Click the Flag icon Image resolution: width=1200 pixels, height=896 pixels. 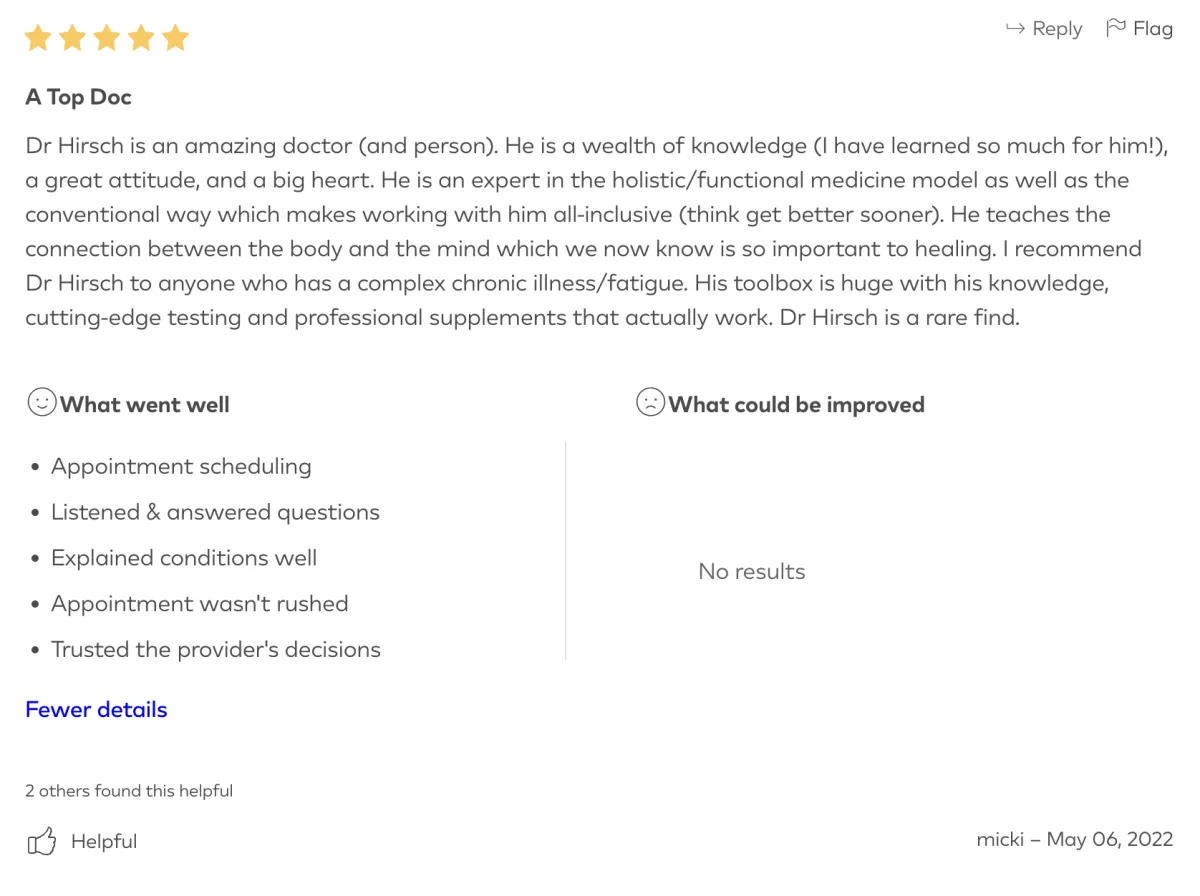[1115, 28]
